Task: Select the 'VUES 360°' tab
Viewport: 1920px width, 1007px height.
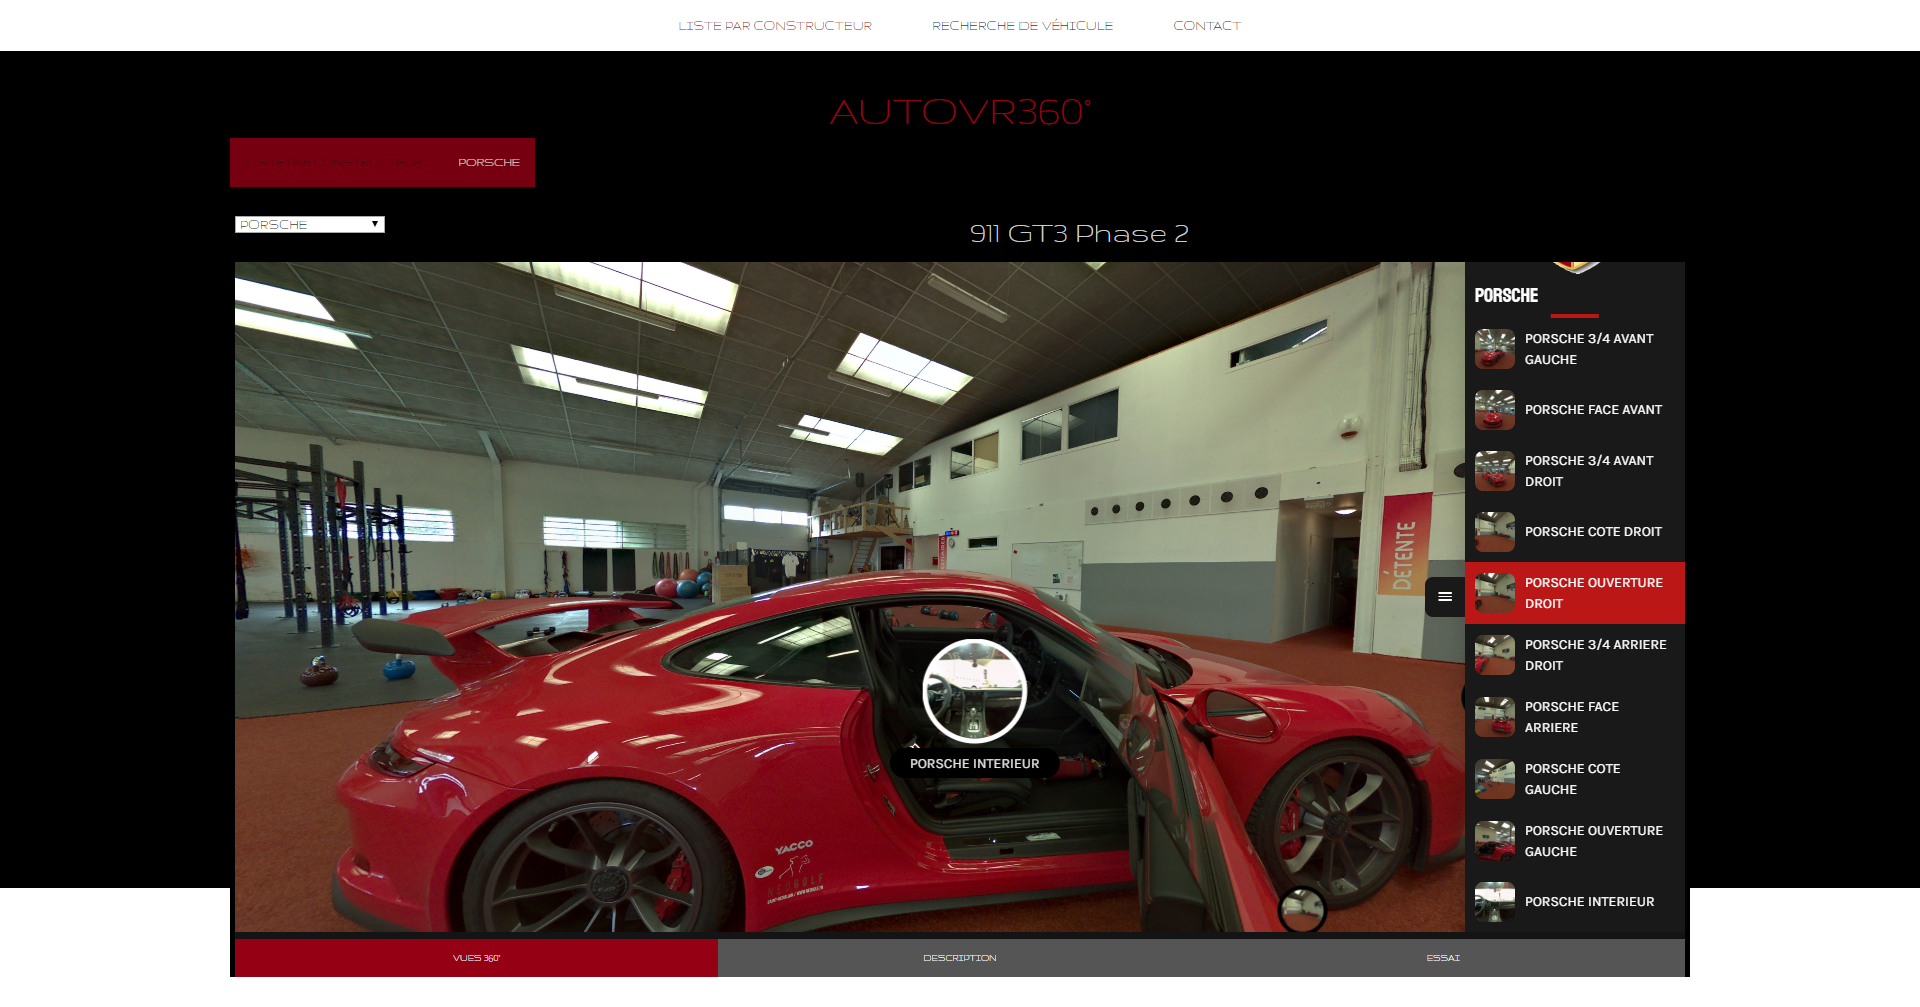Action: [476, 958]
